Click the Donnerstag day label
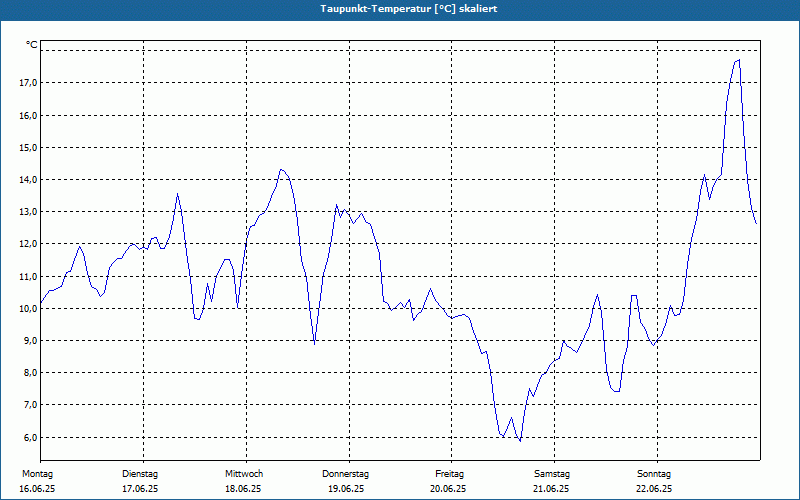 click(x=345, y=474)
